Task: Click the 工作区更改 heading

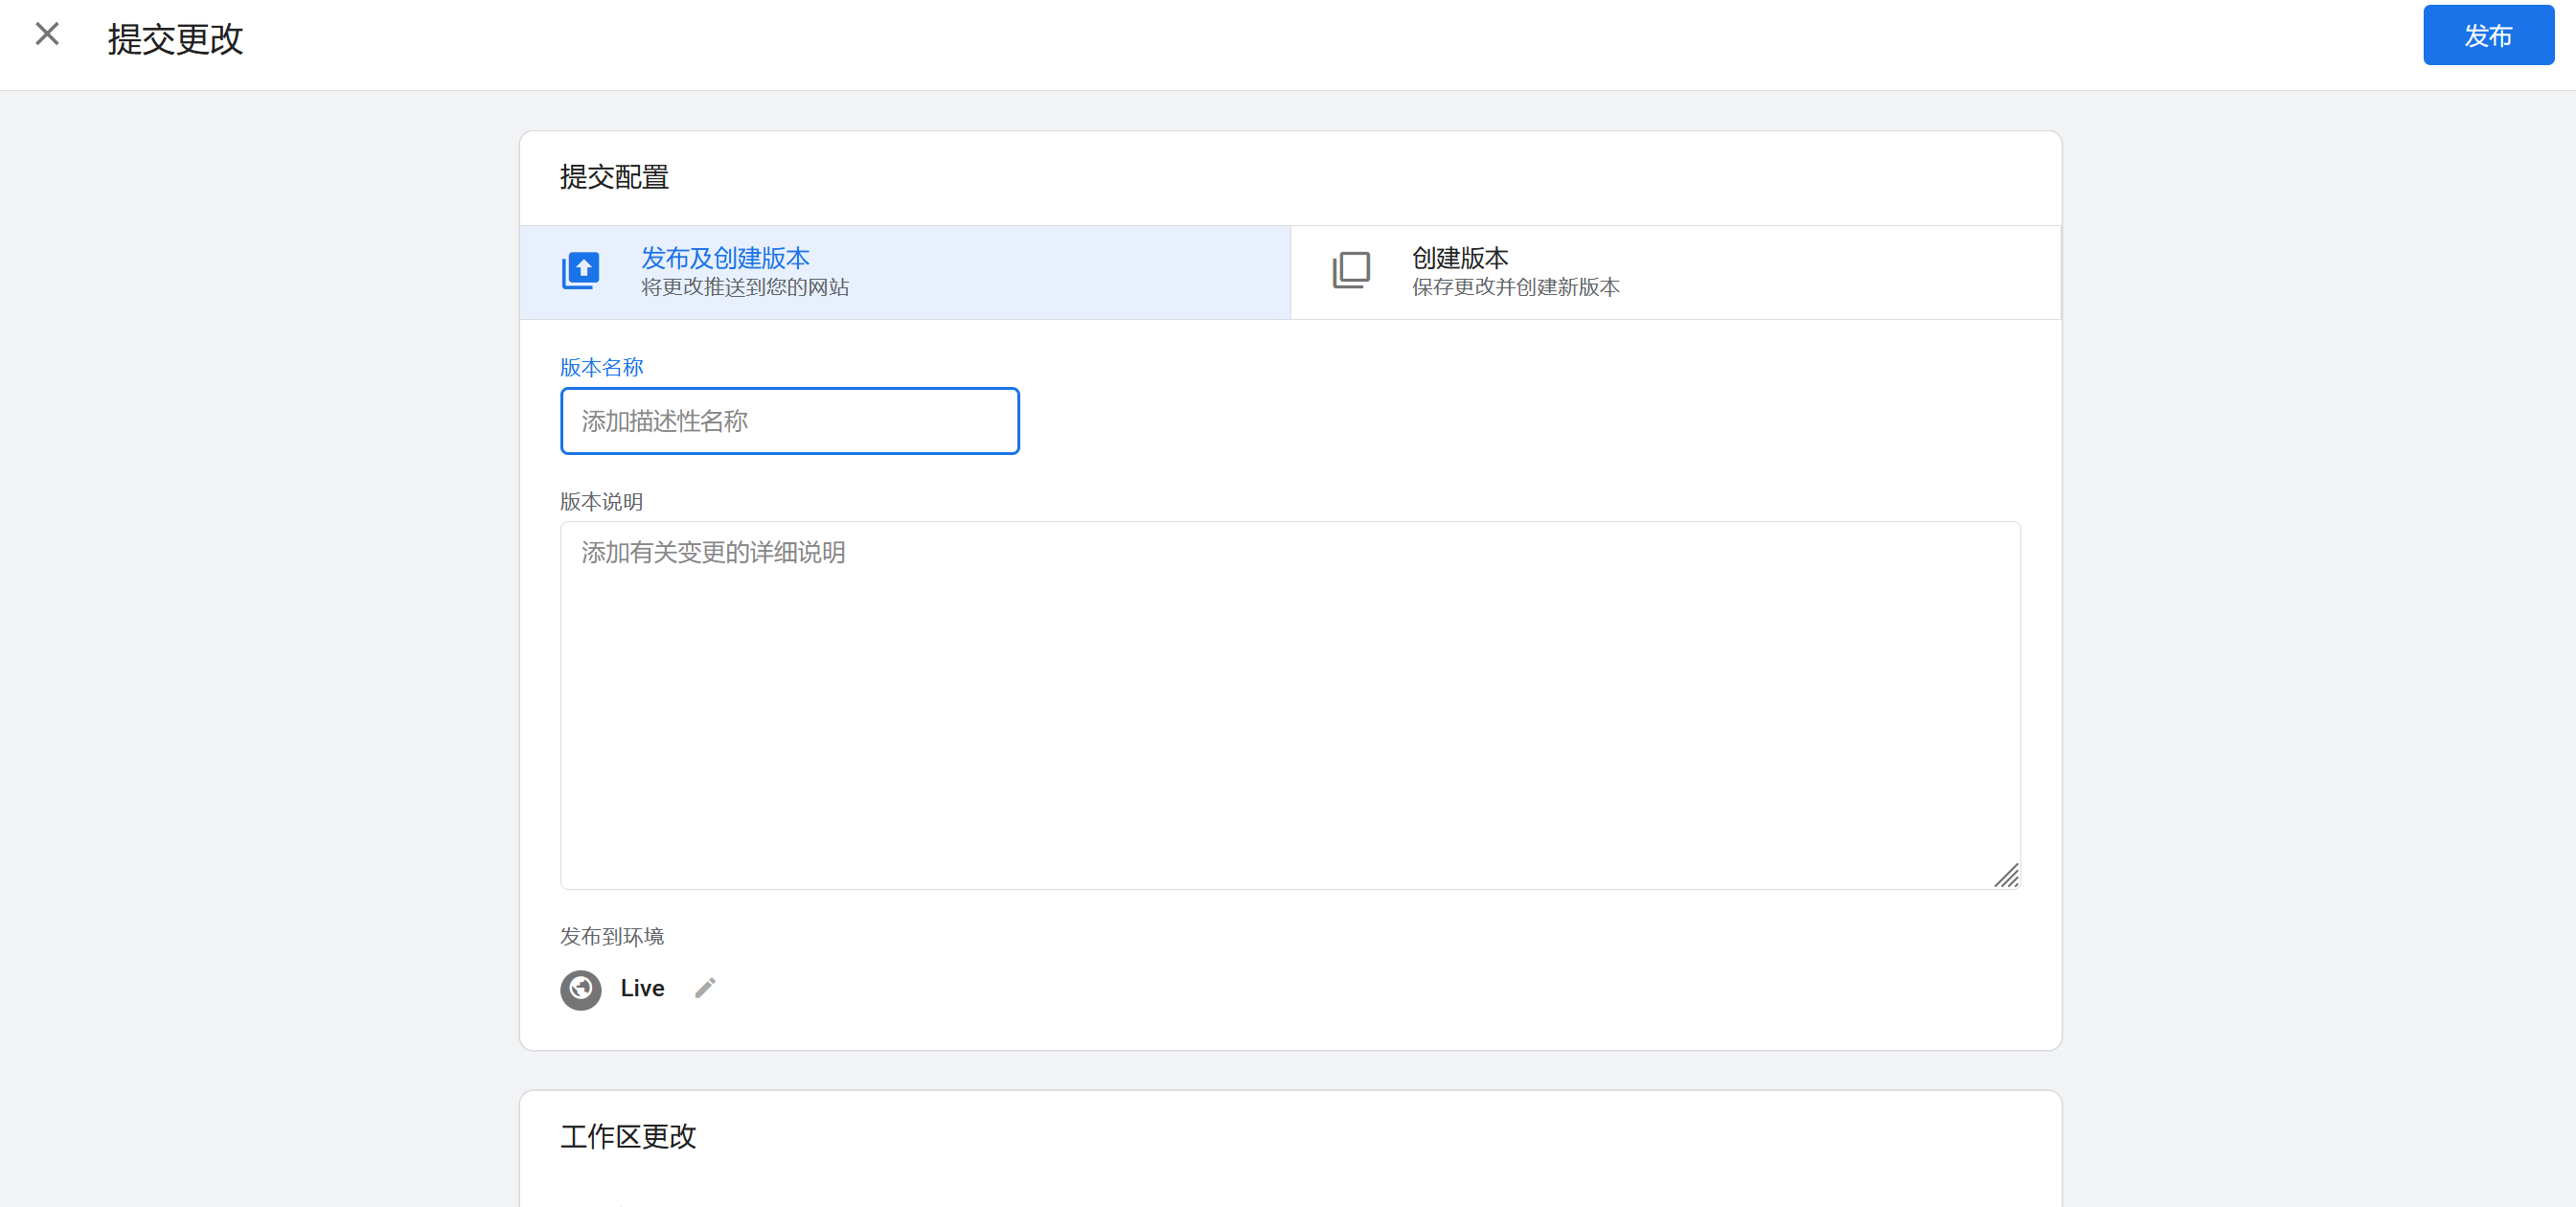Action: tap(628, 1136)
